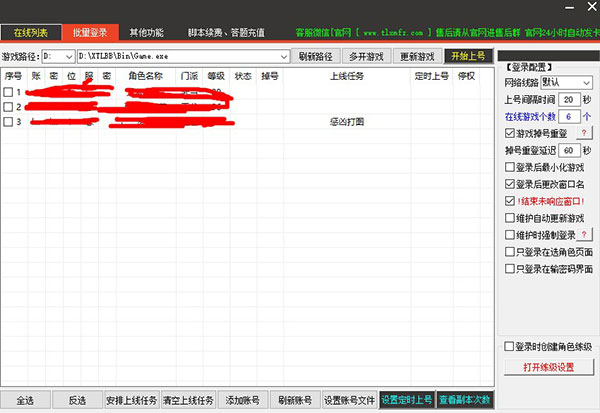Minimize the window
600x413 pixels.
(570, 7)
